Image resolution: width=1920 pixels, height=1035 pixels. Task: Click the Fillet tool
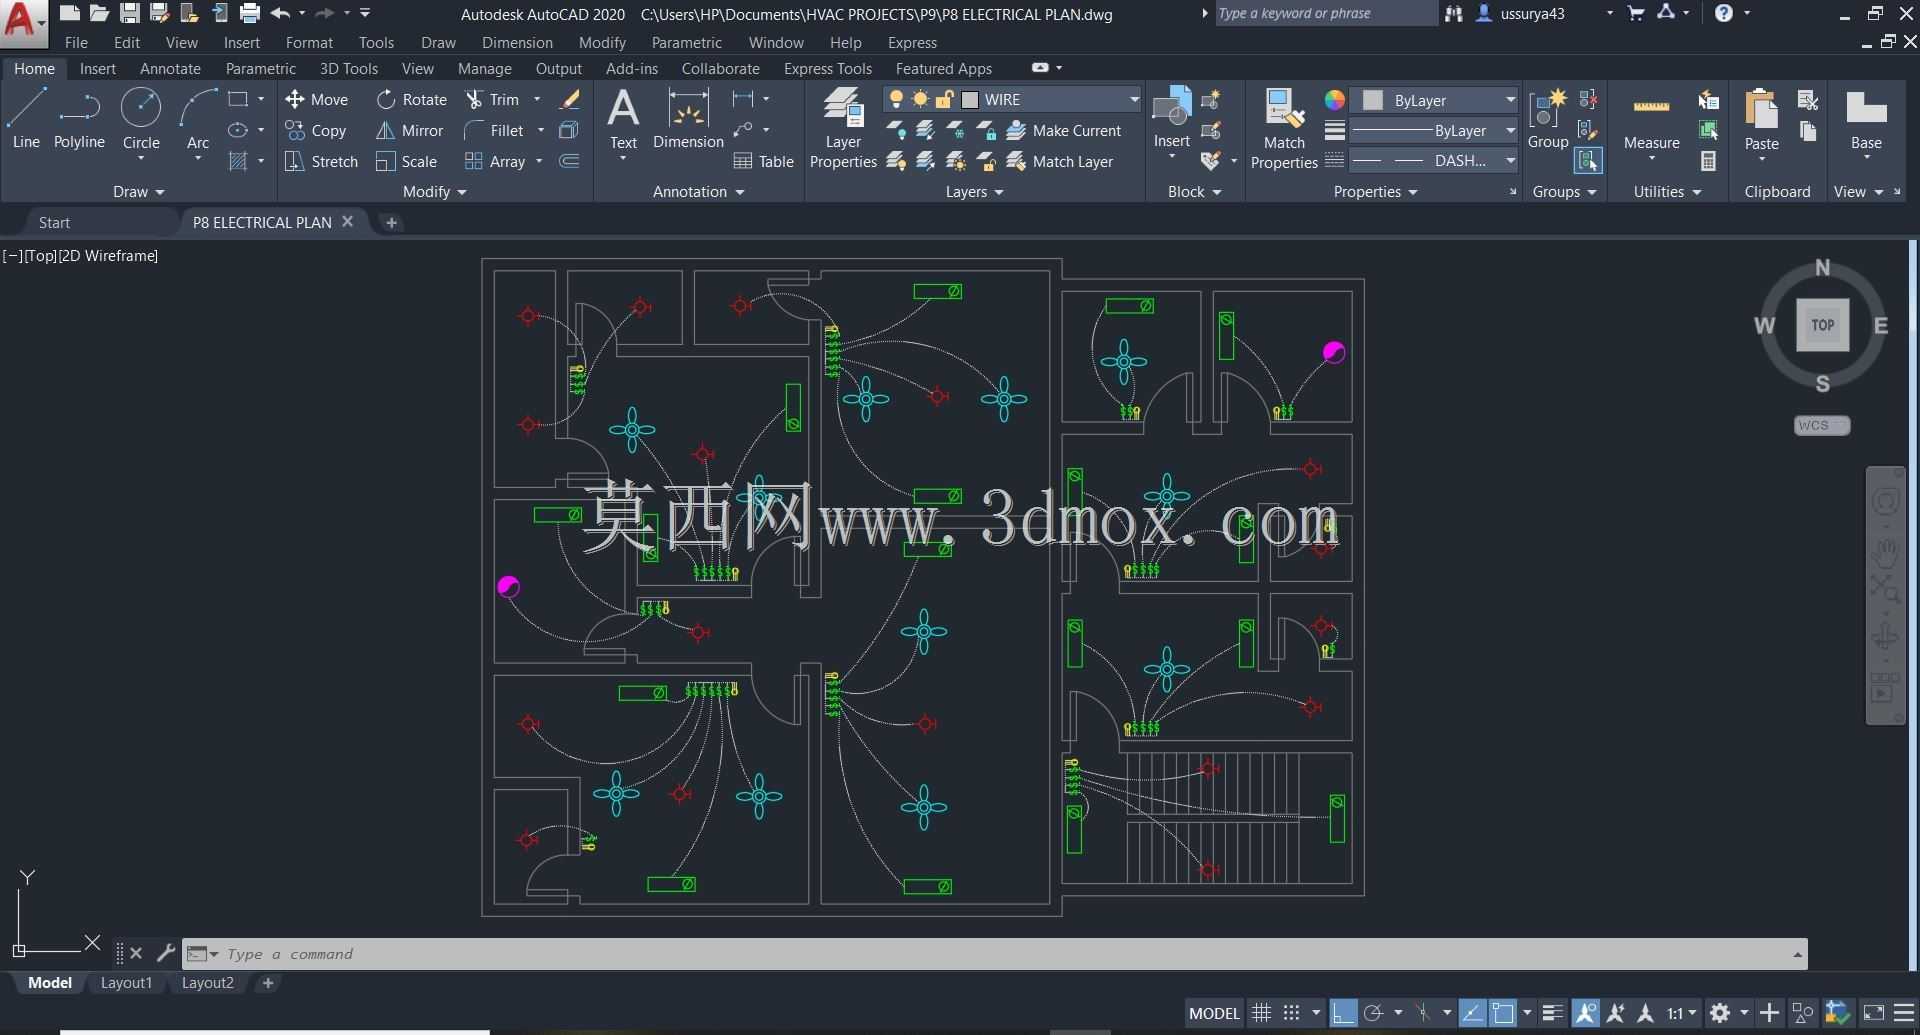(x=494, y=130)
